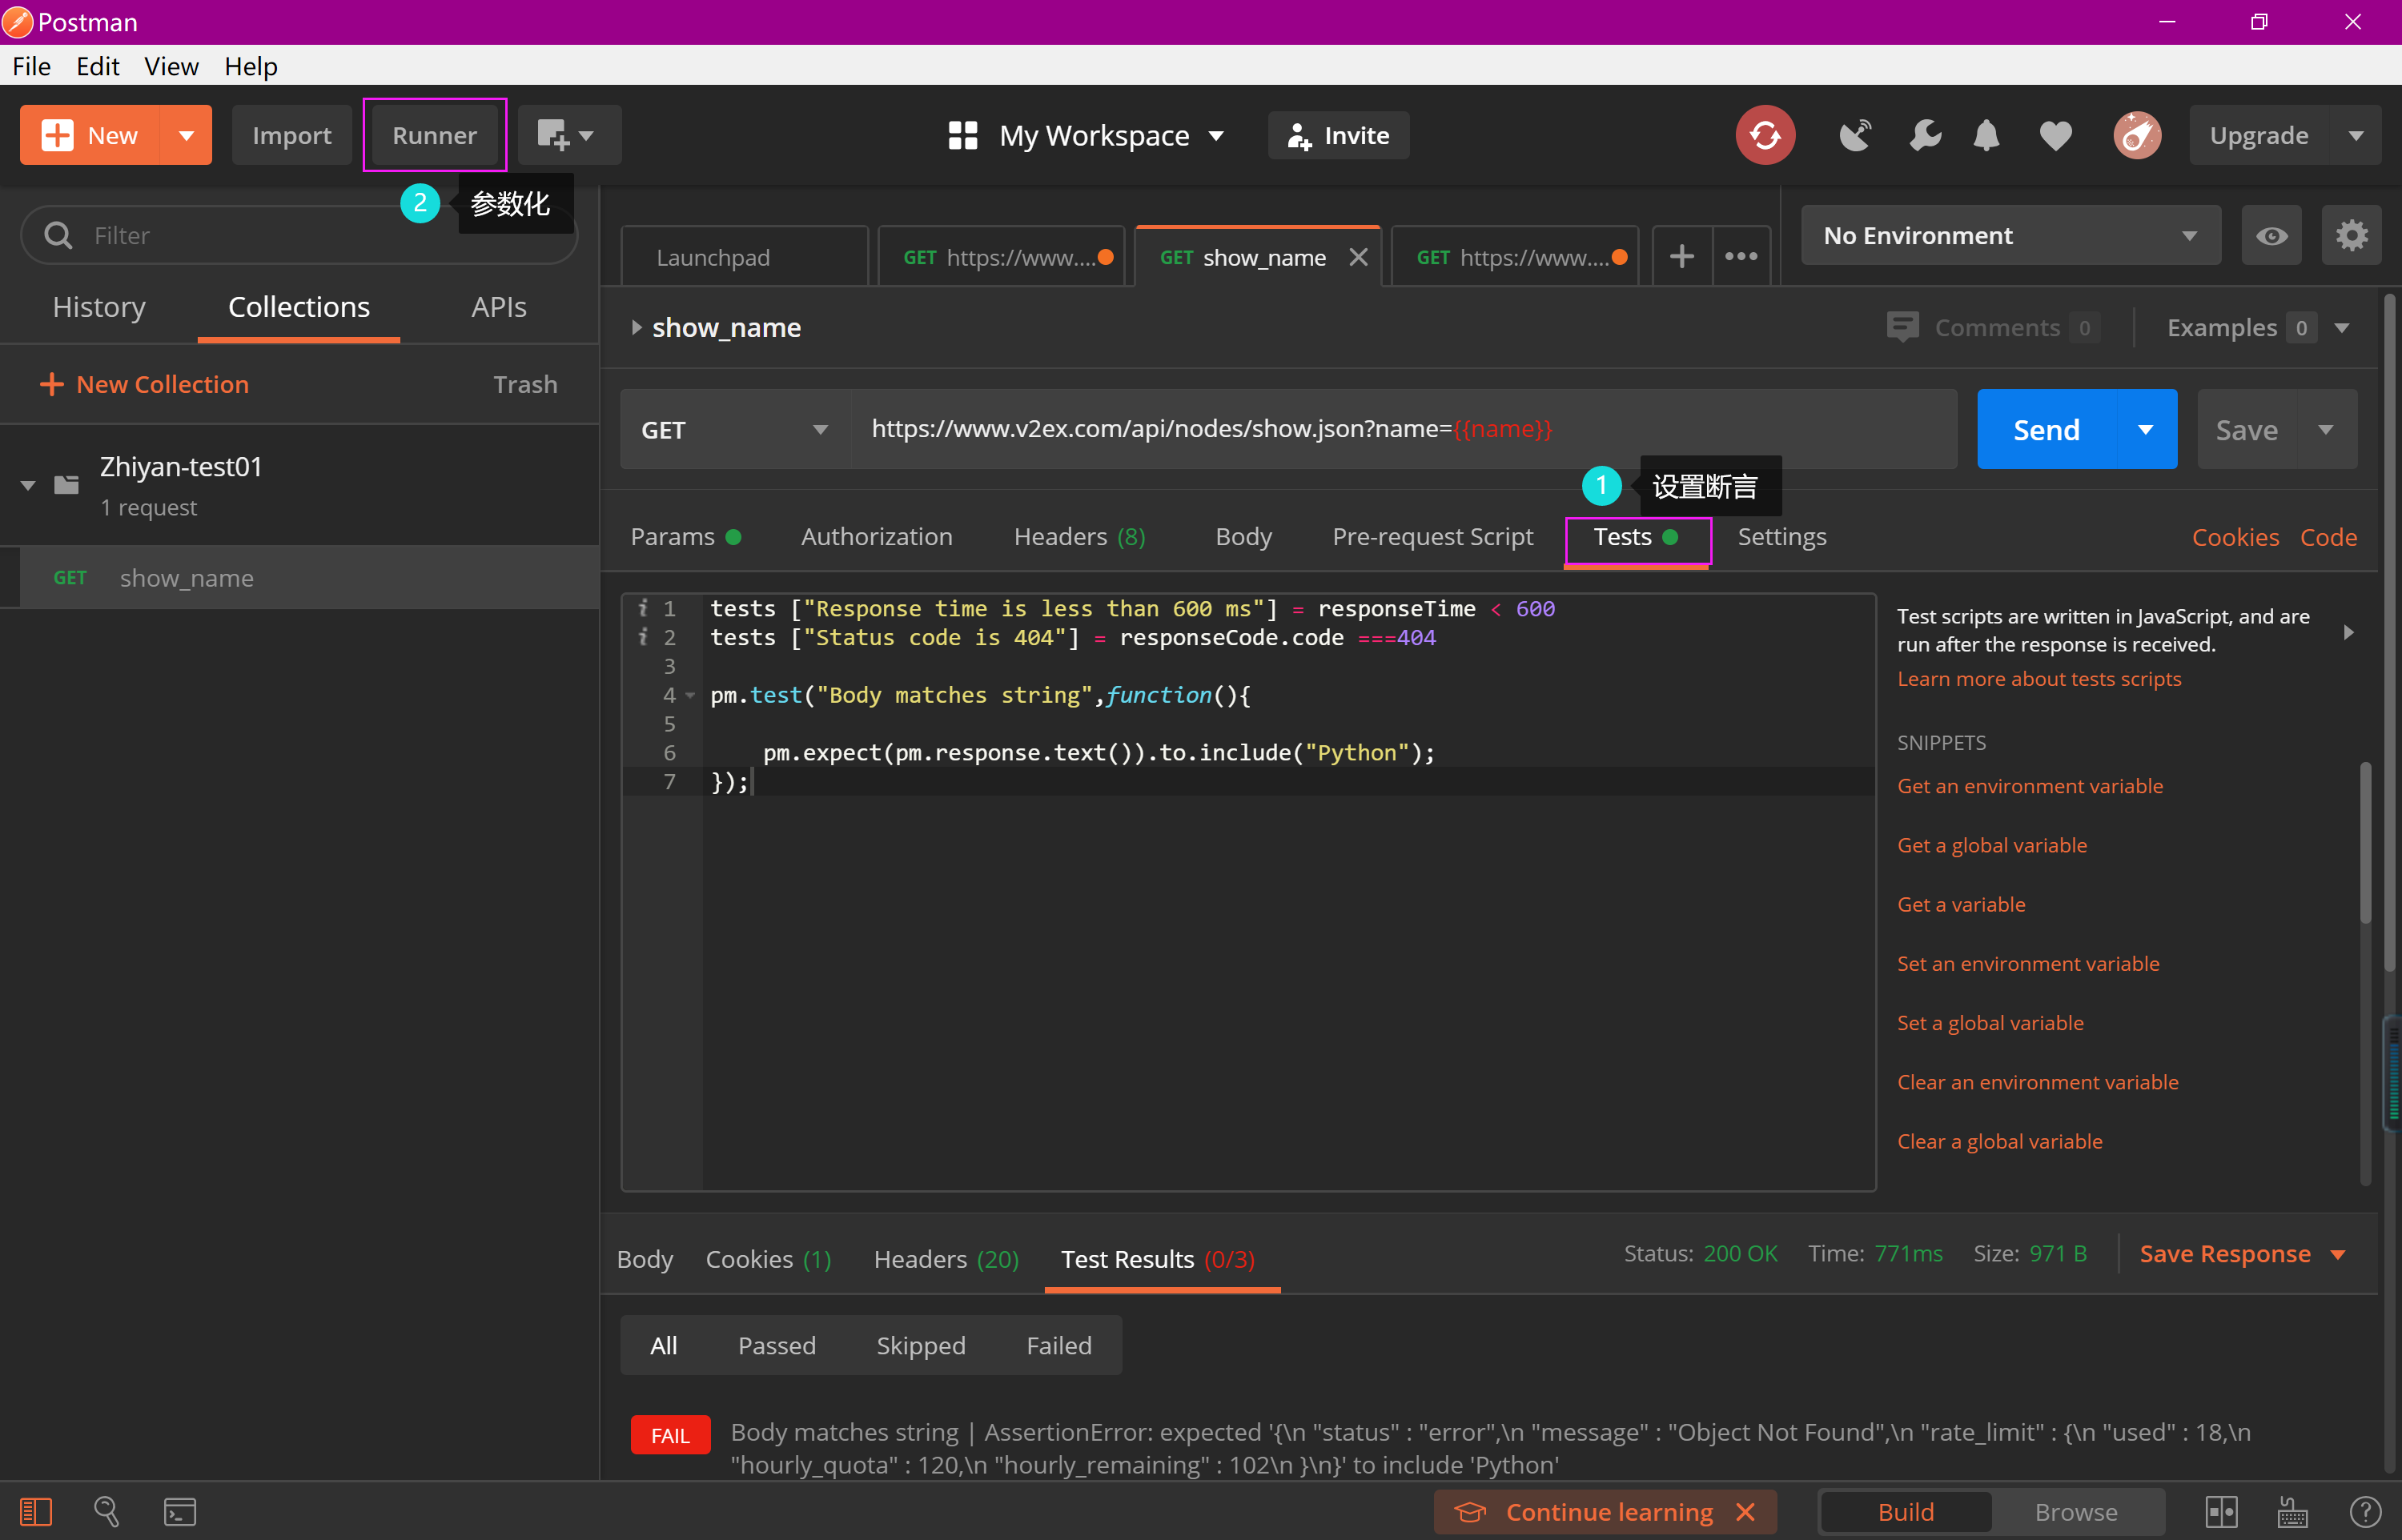Click the sync status icon
Viewport: 2402px width, 1540px height.
tap(1765, 135)
